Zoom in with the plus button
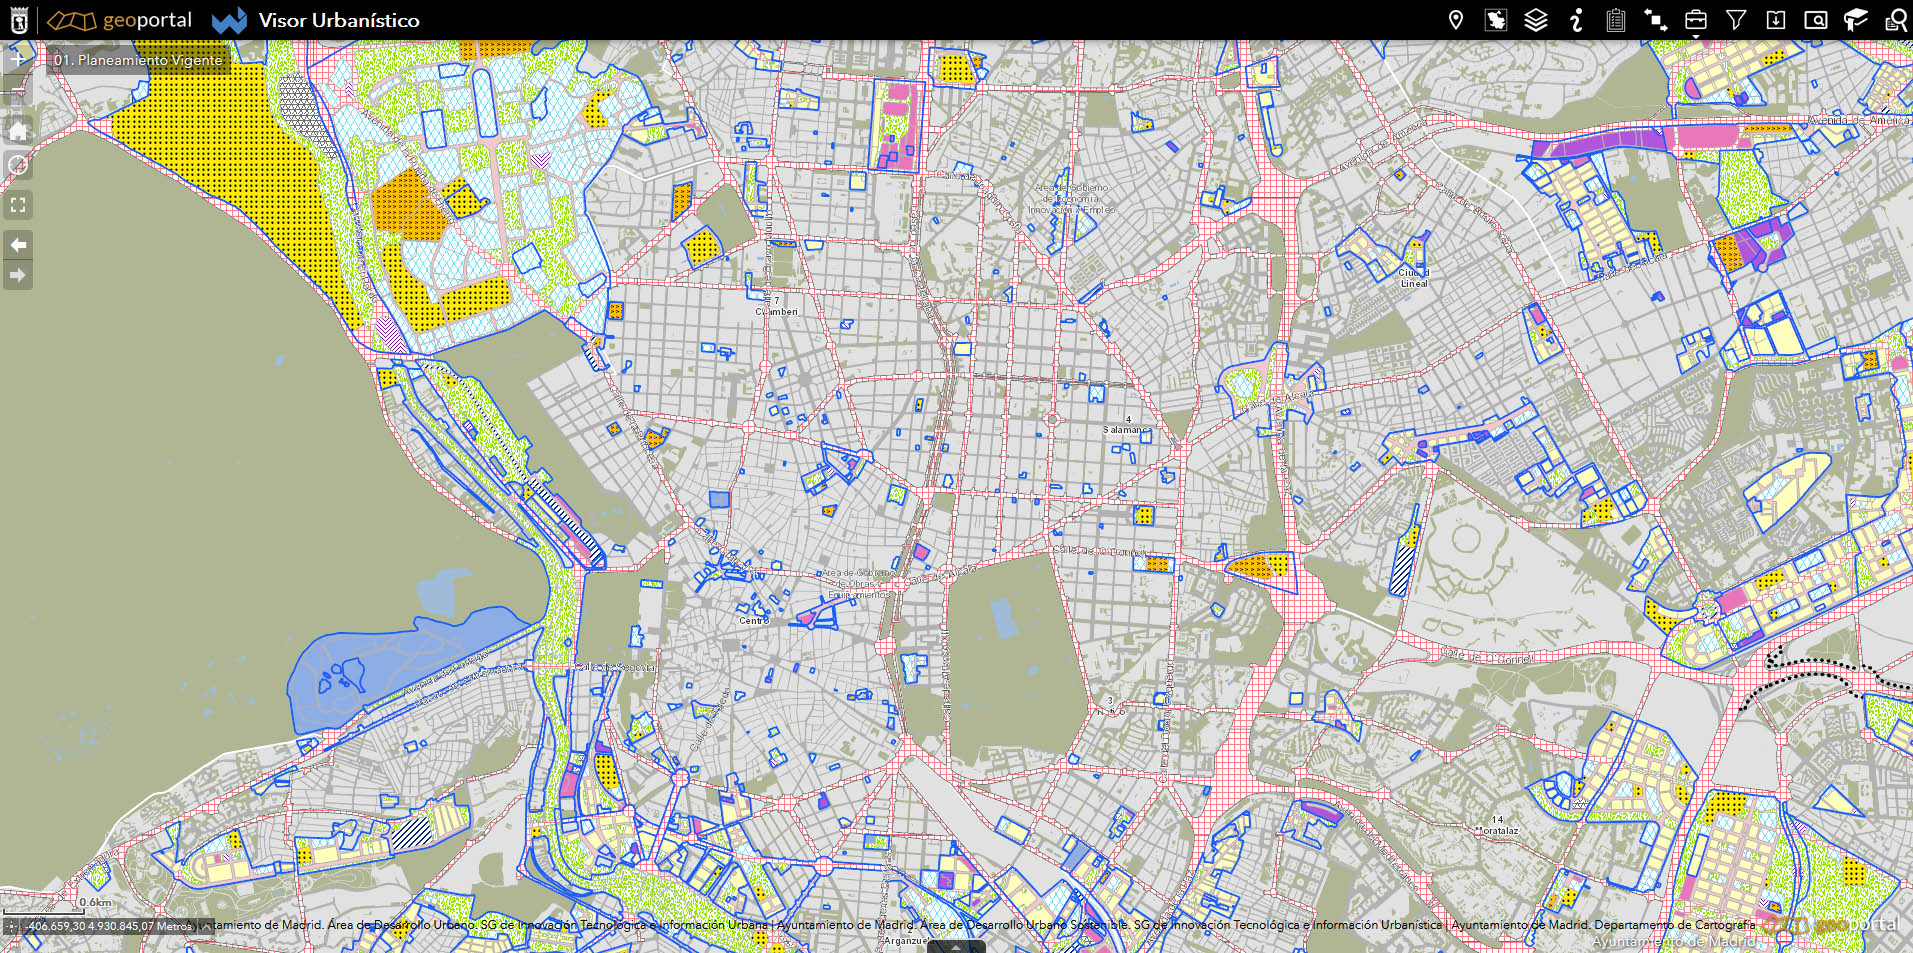This screenshot has width=1913, height=953. click(x=18, y=60)
